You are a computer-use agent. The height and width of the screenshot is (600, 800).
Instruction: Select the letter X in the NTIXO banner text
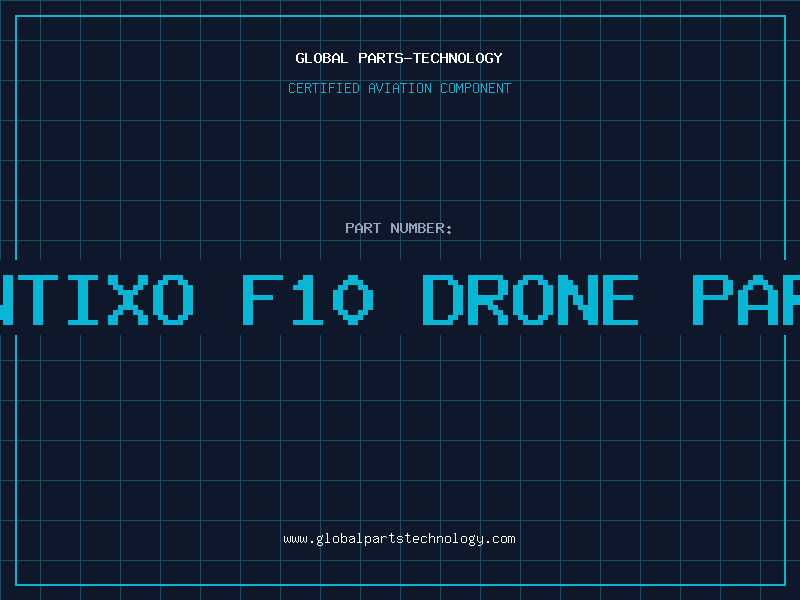coord(128,300)
